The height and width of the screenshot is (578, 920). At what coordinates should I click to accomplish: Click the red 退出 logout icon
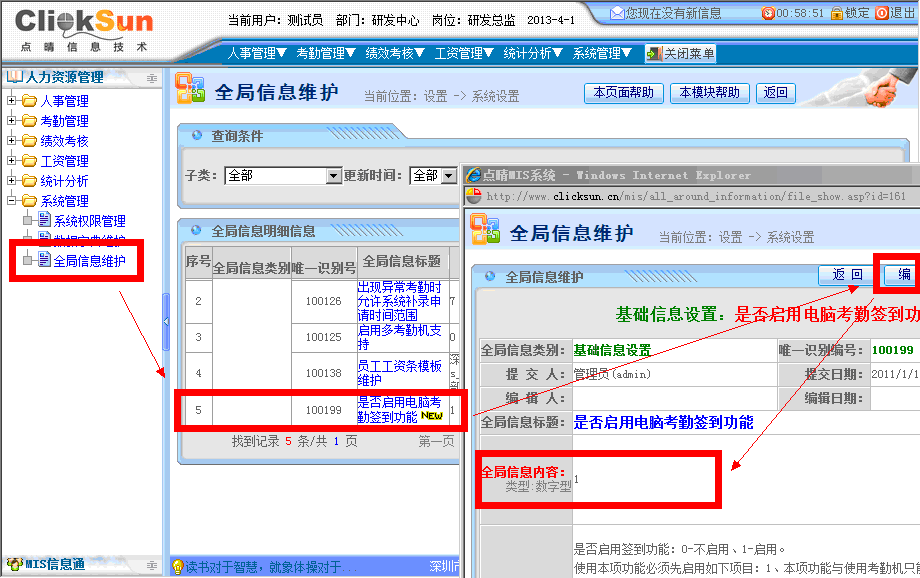[x=882, y=13]
